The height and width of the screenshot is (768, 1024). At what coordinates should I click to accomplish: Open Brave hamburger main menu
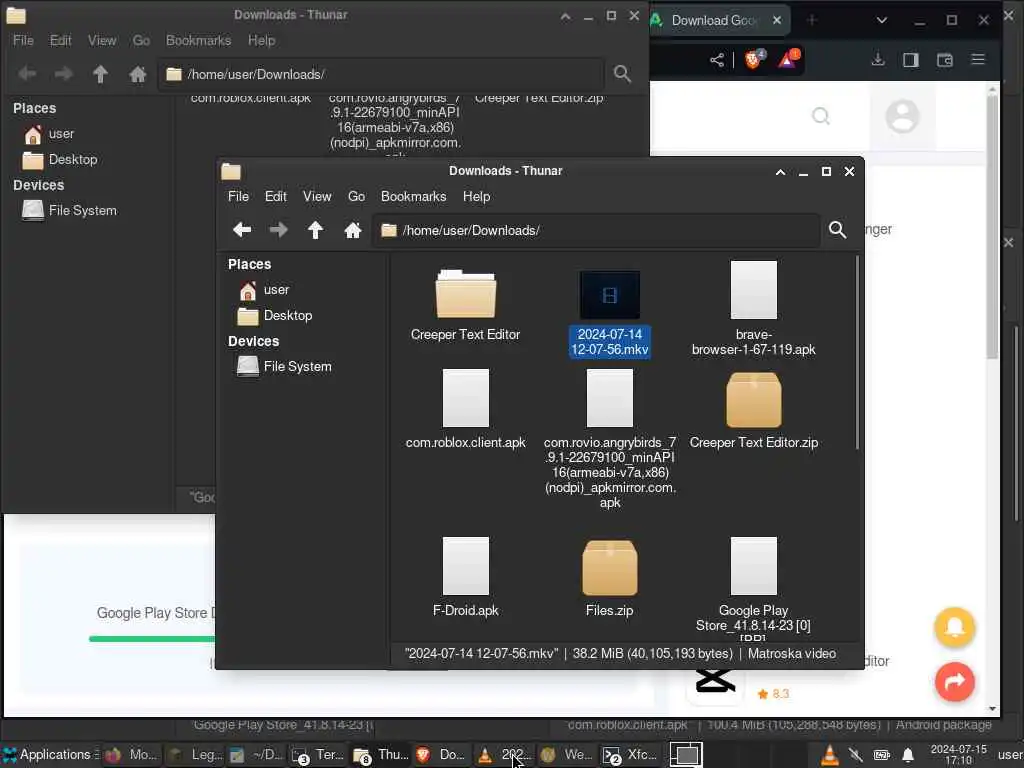pos(978,60)
